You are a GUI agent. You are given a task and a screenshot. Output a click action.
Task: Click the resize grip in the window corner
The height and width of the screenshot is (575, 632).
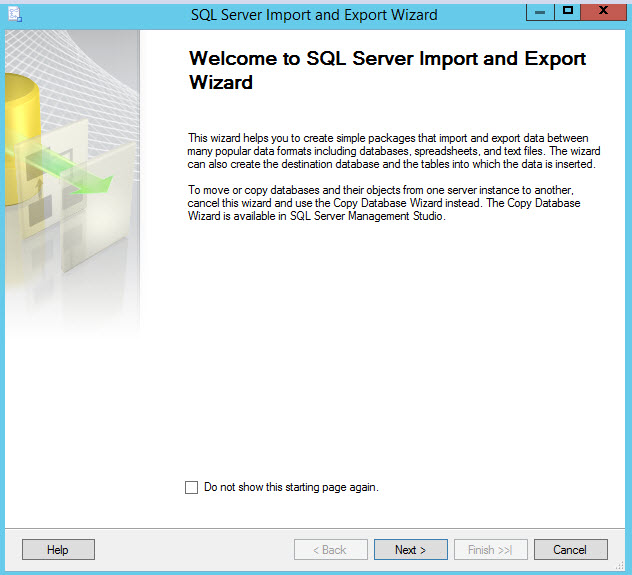(x=620, y=565)
